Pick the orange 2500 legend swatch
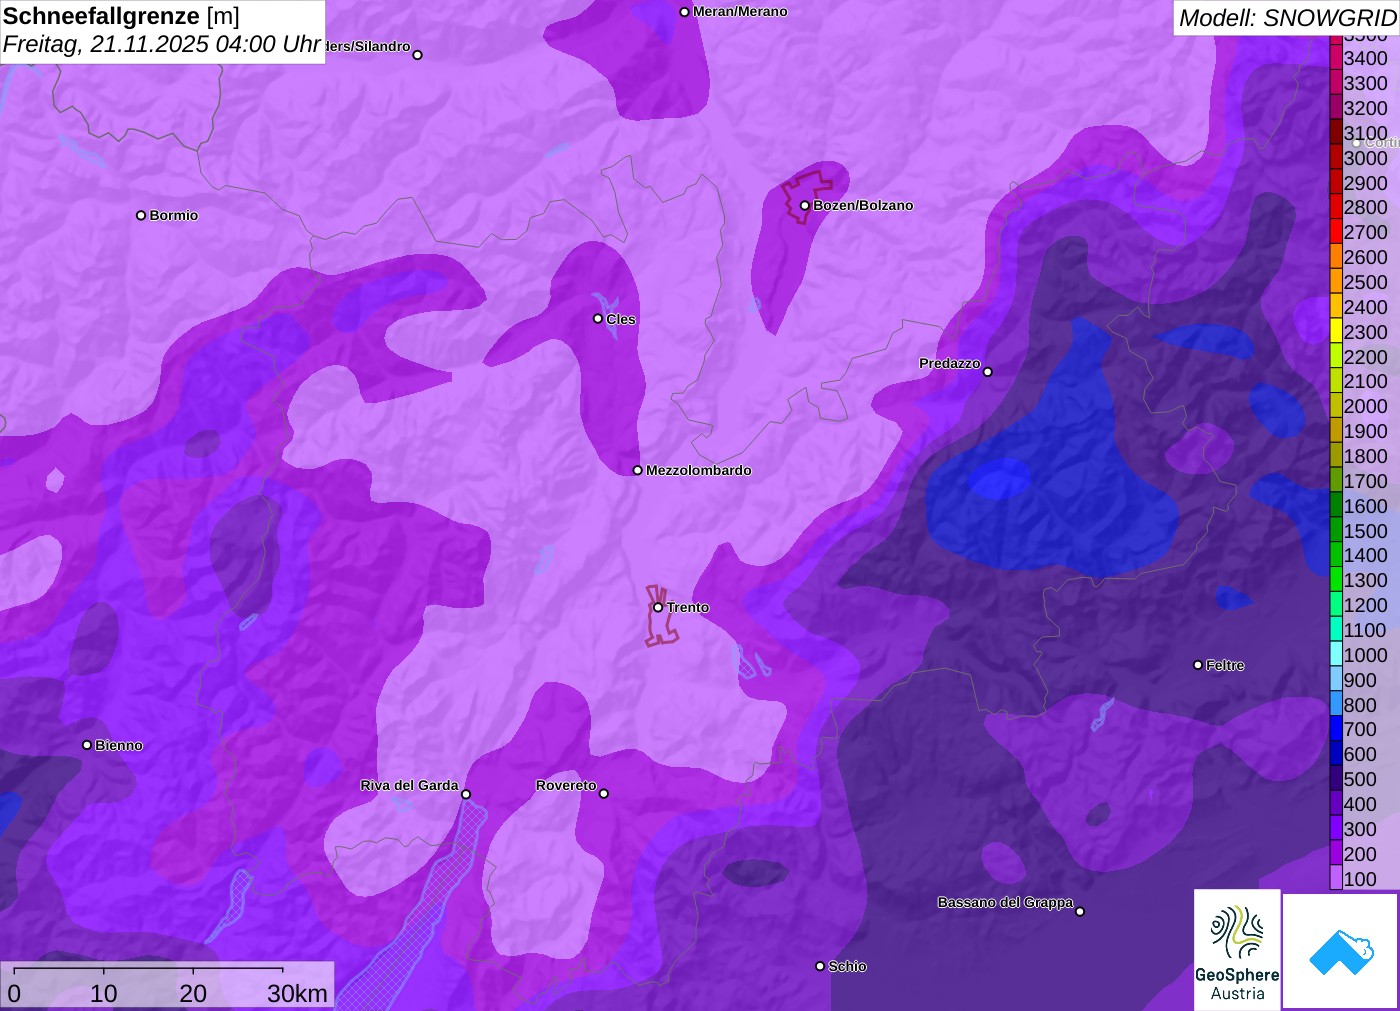The height and width of the screenshot is (1011, 1400). pyautogui.click(x=1336, y=282)
